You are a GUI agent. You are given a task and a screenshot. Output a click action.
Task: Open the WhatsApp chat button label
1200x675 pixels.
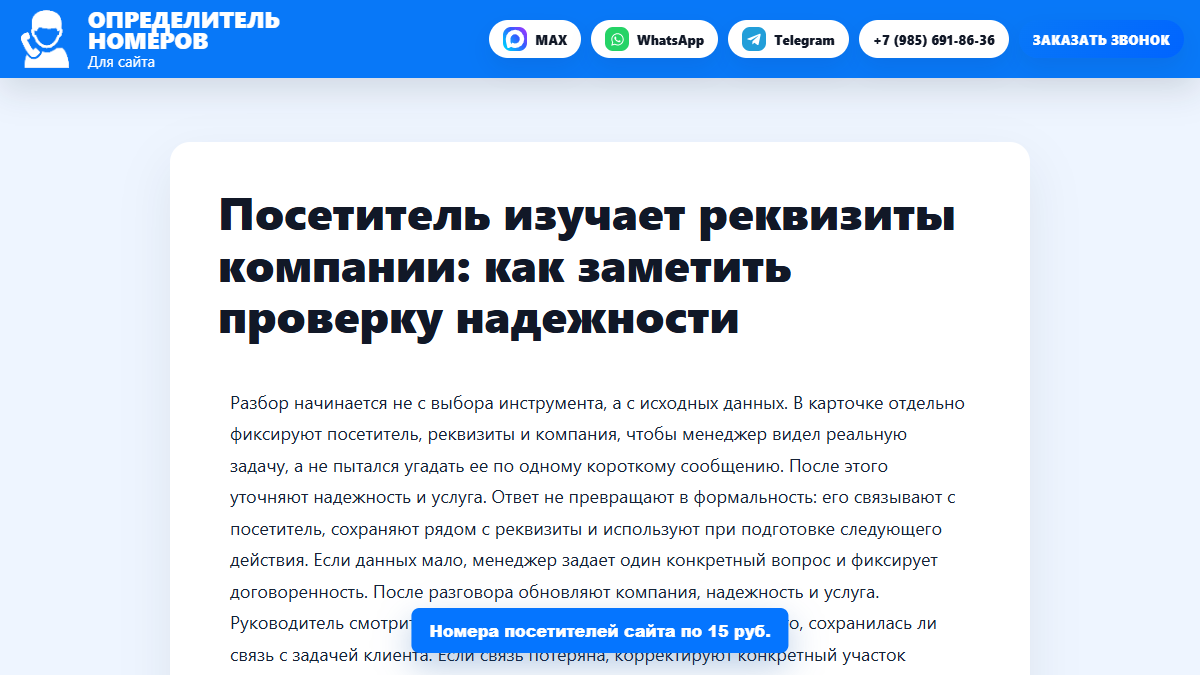670,40
